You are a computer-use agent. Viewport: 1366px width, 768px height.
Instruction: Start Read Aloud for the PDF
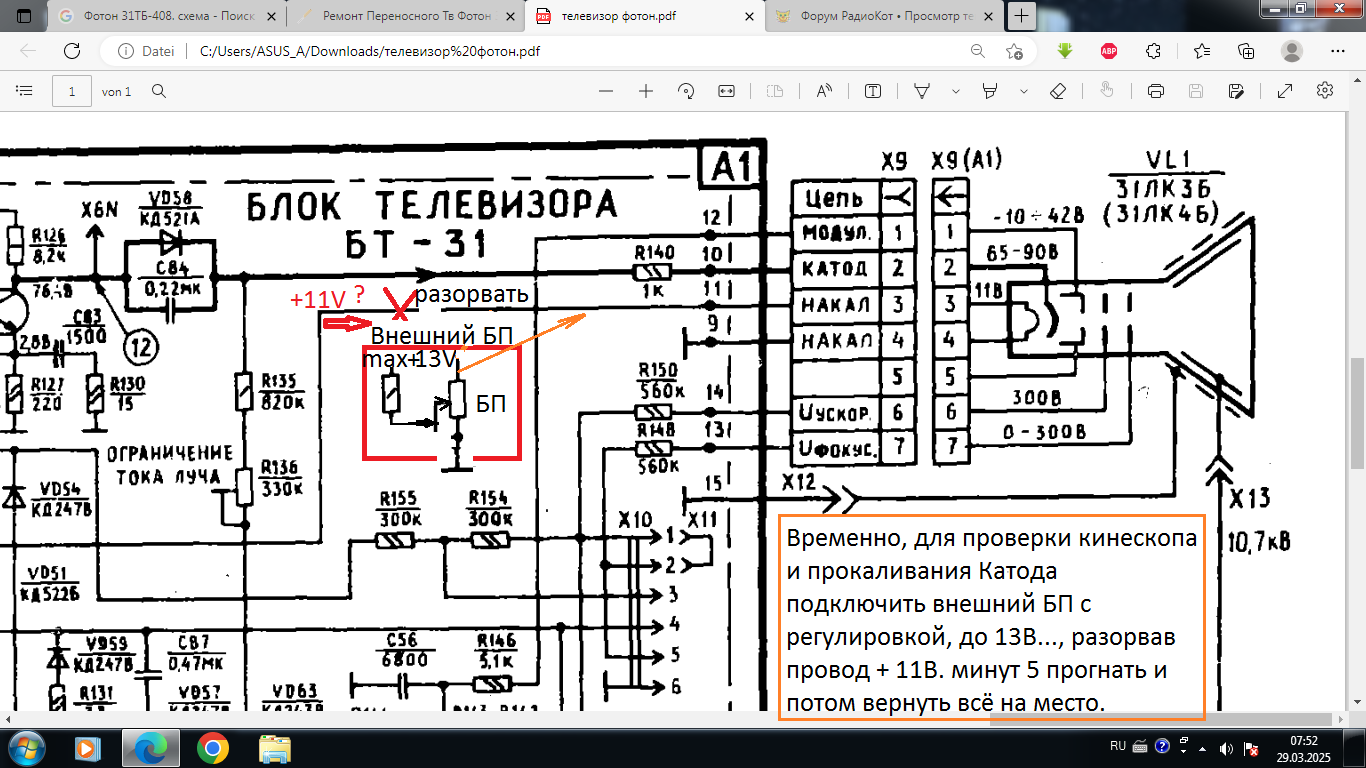pos(824,91)
